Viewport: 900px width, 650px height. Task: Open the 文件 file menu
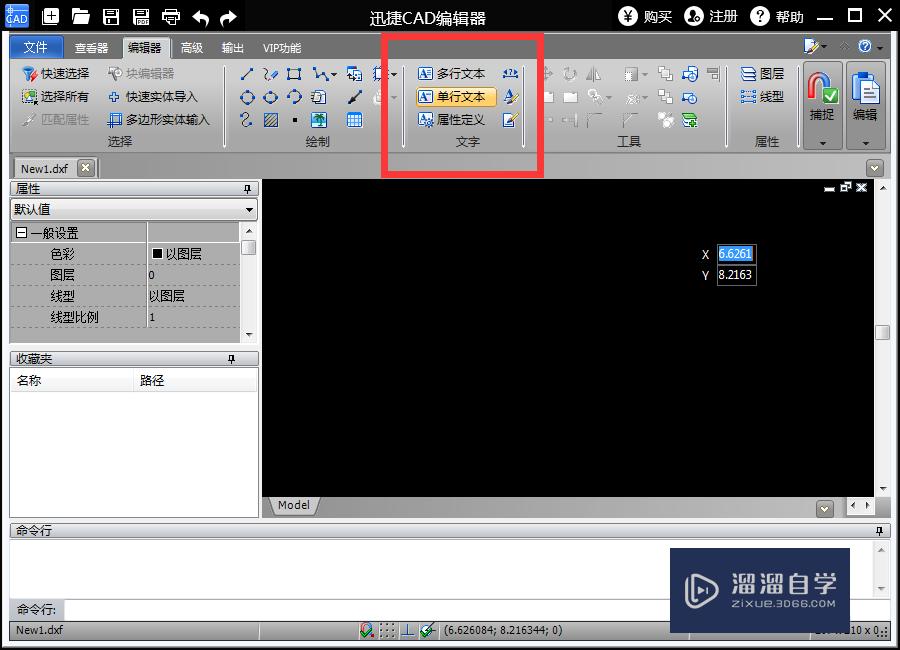click(x=36, y=47)
